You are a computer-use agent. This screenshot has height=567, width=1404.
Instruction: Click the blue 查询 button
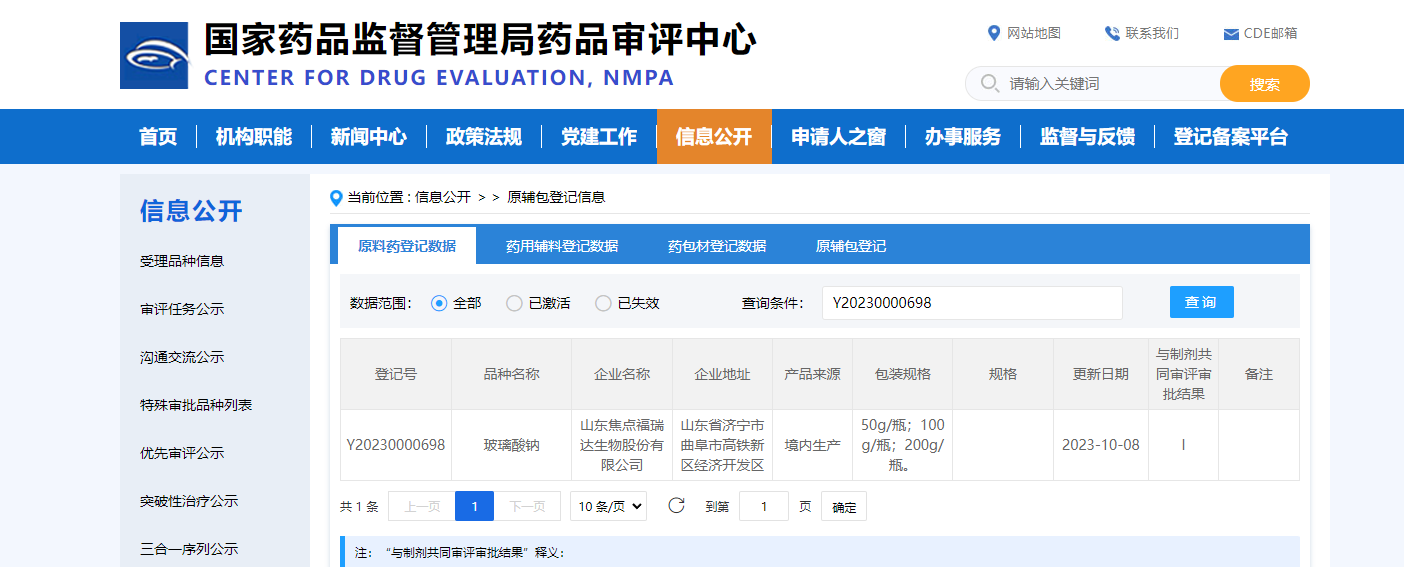[x=1202, y=302]
